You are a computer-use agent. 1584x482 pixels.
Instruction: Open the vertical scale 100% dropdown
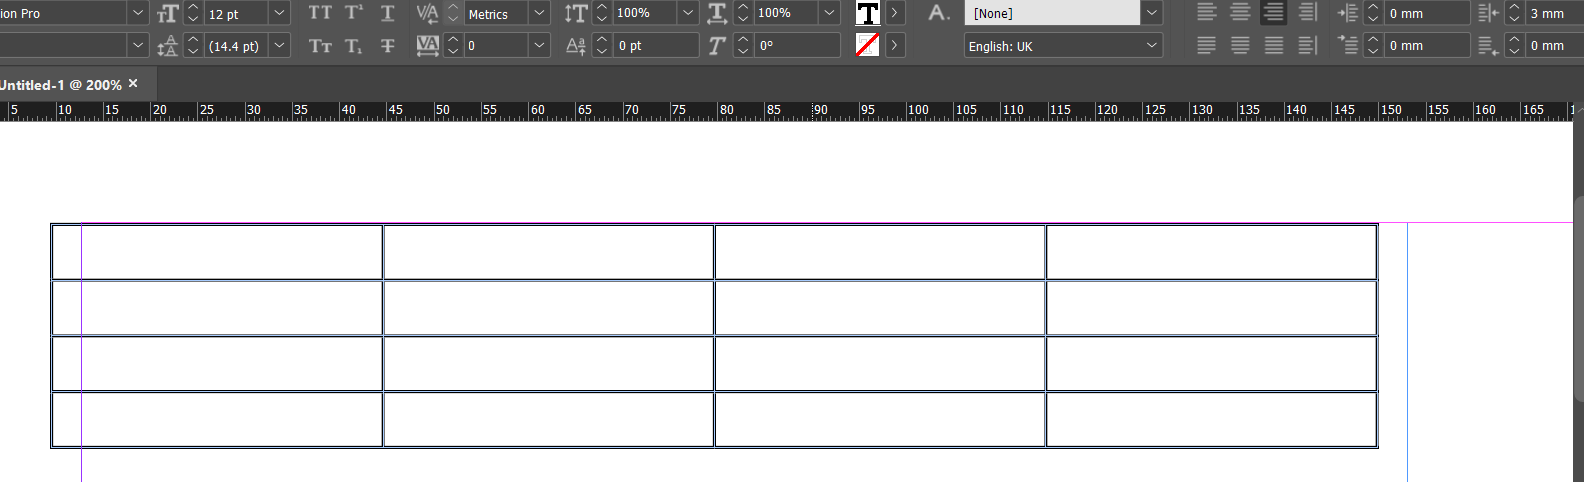[688, 13]
